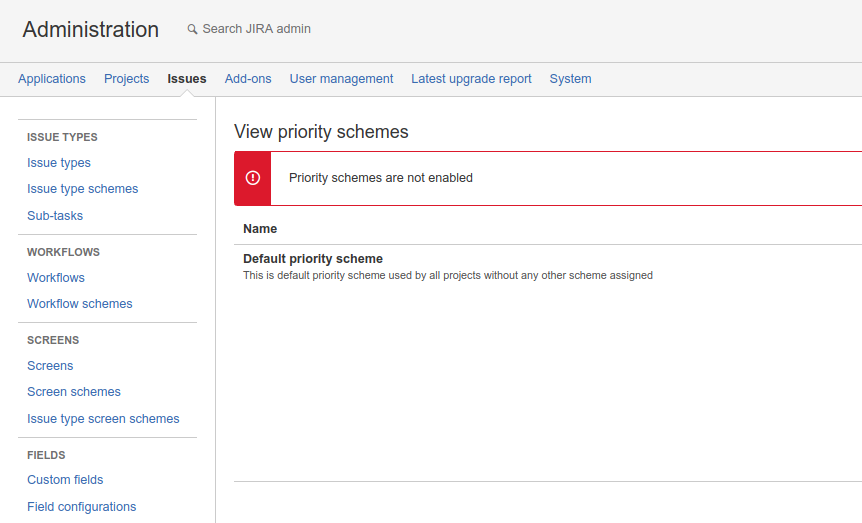
Task: Click the default priority scheme description text
Action: 448,275
